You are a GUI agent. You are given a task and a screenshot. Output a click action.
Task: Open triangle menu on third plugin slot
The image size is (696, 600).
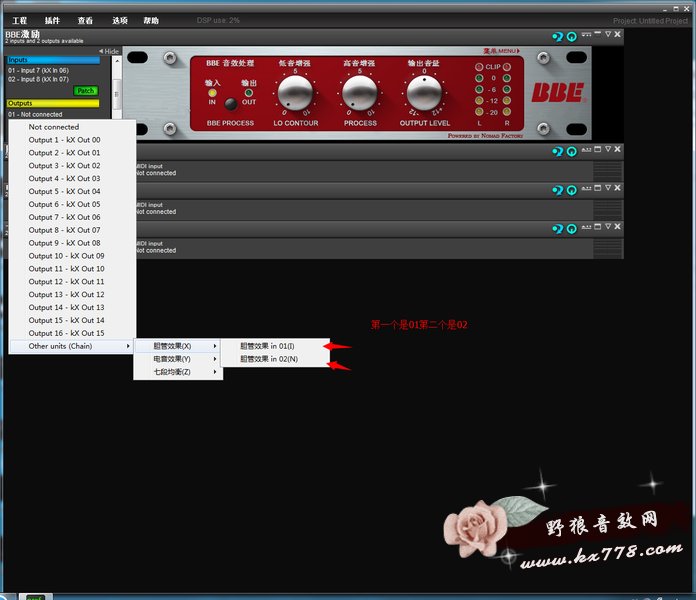coord(608,188)
